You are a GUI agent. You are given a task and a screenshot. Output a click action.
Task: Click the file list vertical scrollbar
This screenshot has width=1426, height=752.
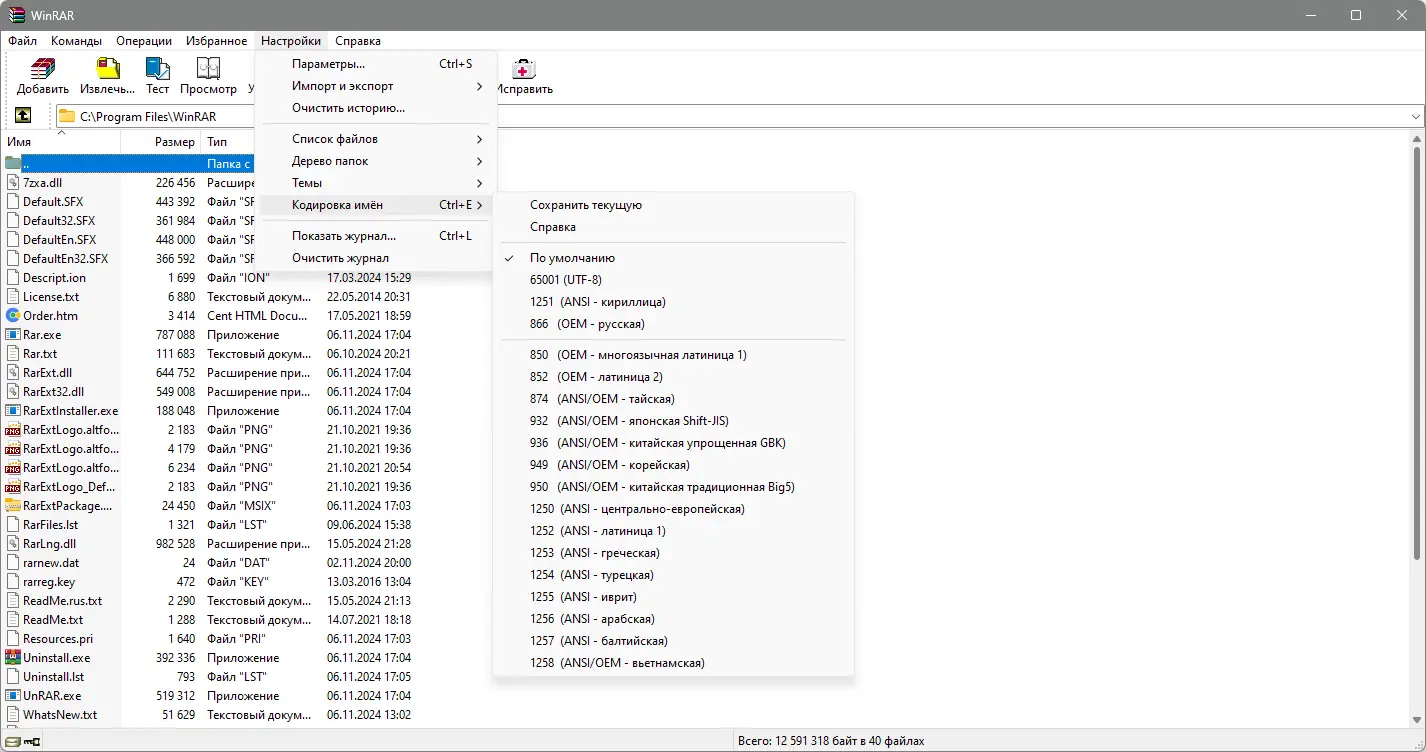click(x=1416, y=353)
